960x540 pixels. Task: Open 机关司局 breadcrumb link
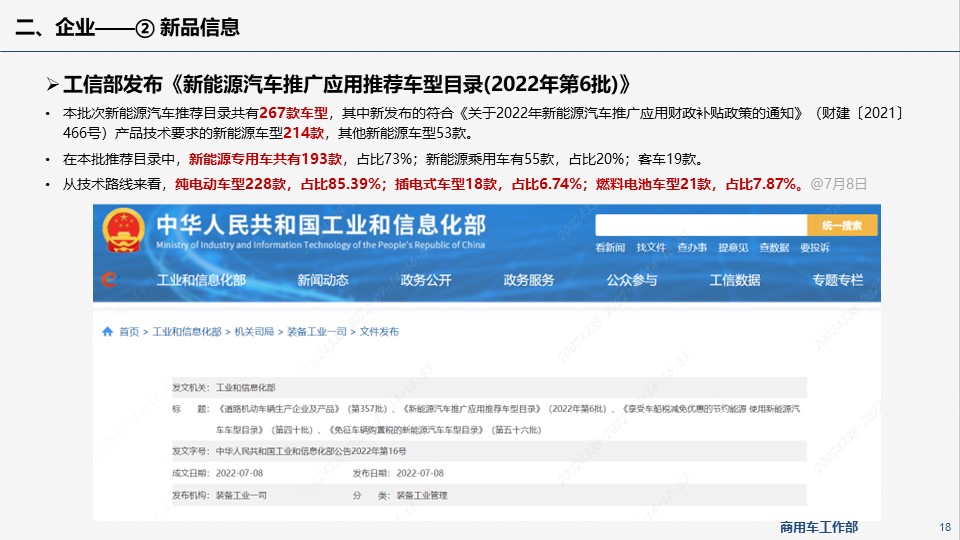254,331
